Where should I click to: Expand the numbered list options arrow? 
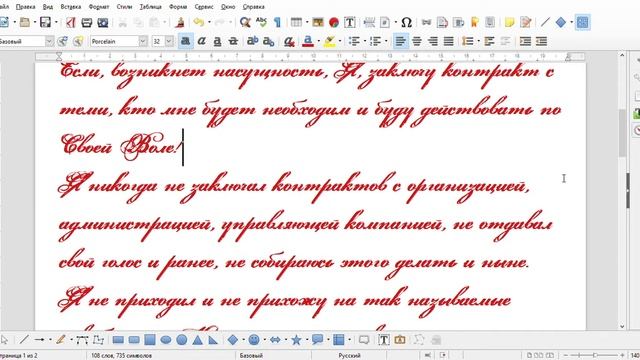[386, 41]
